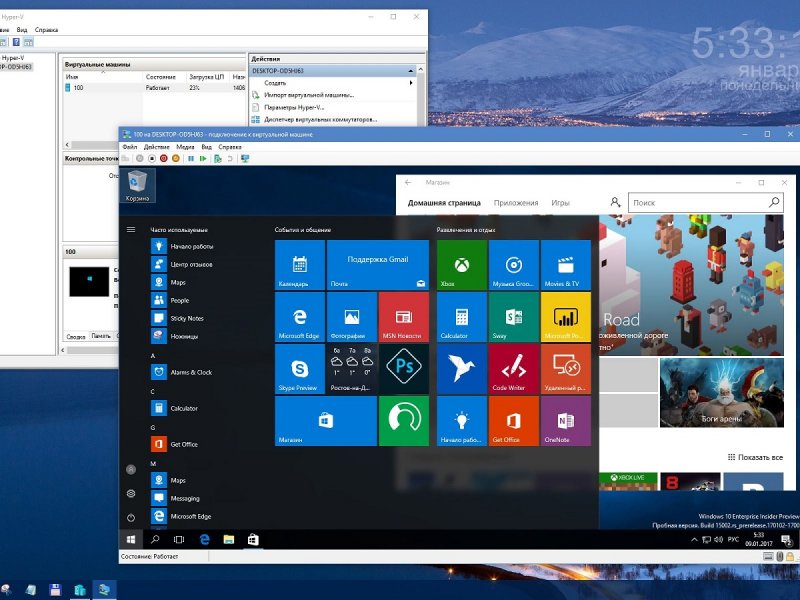The image size is (800, 600).
Task: Click Показать все in Store
Action: [755, 457]
